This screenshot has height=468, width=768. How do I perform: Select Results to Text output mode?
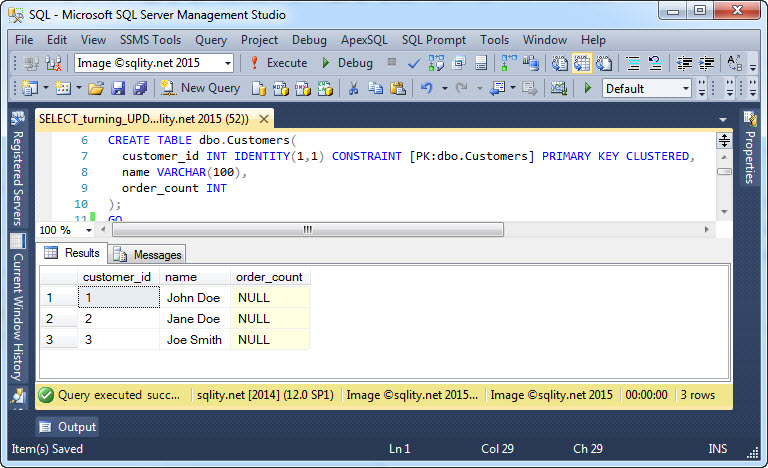[559, 63]
